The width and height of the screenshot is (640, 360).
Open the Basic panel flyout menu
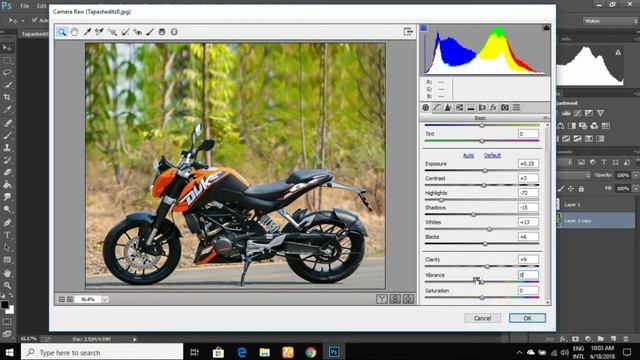tap(546, 118)
